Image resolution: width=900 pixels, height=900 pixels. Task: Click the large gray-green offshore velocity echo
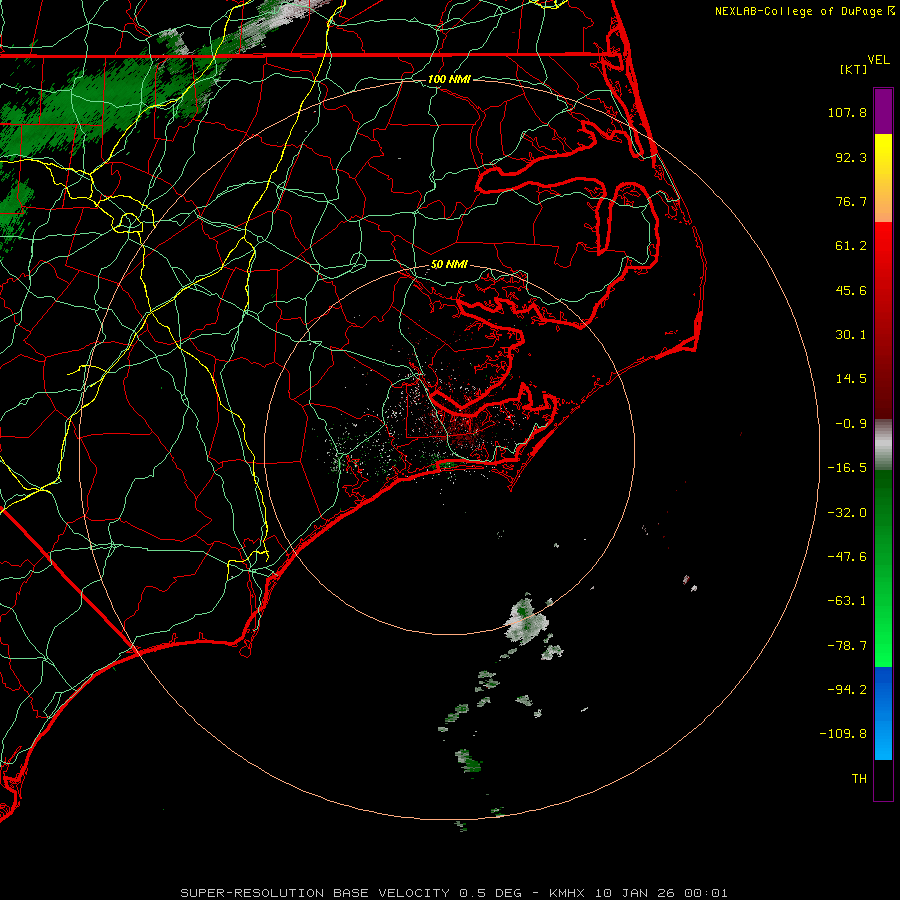coord(526,622)
